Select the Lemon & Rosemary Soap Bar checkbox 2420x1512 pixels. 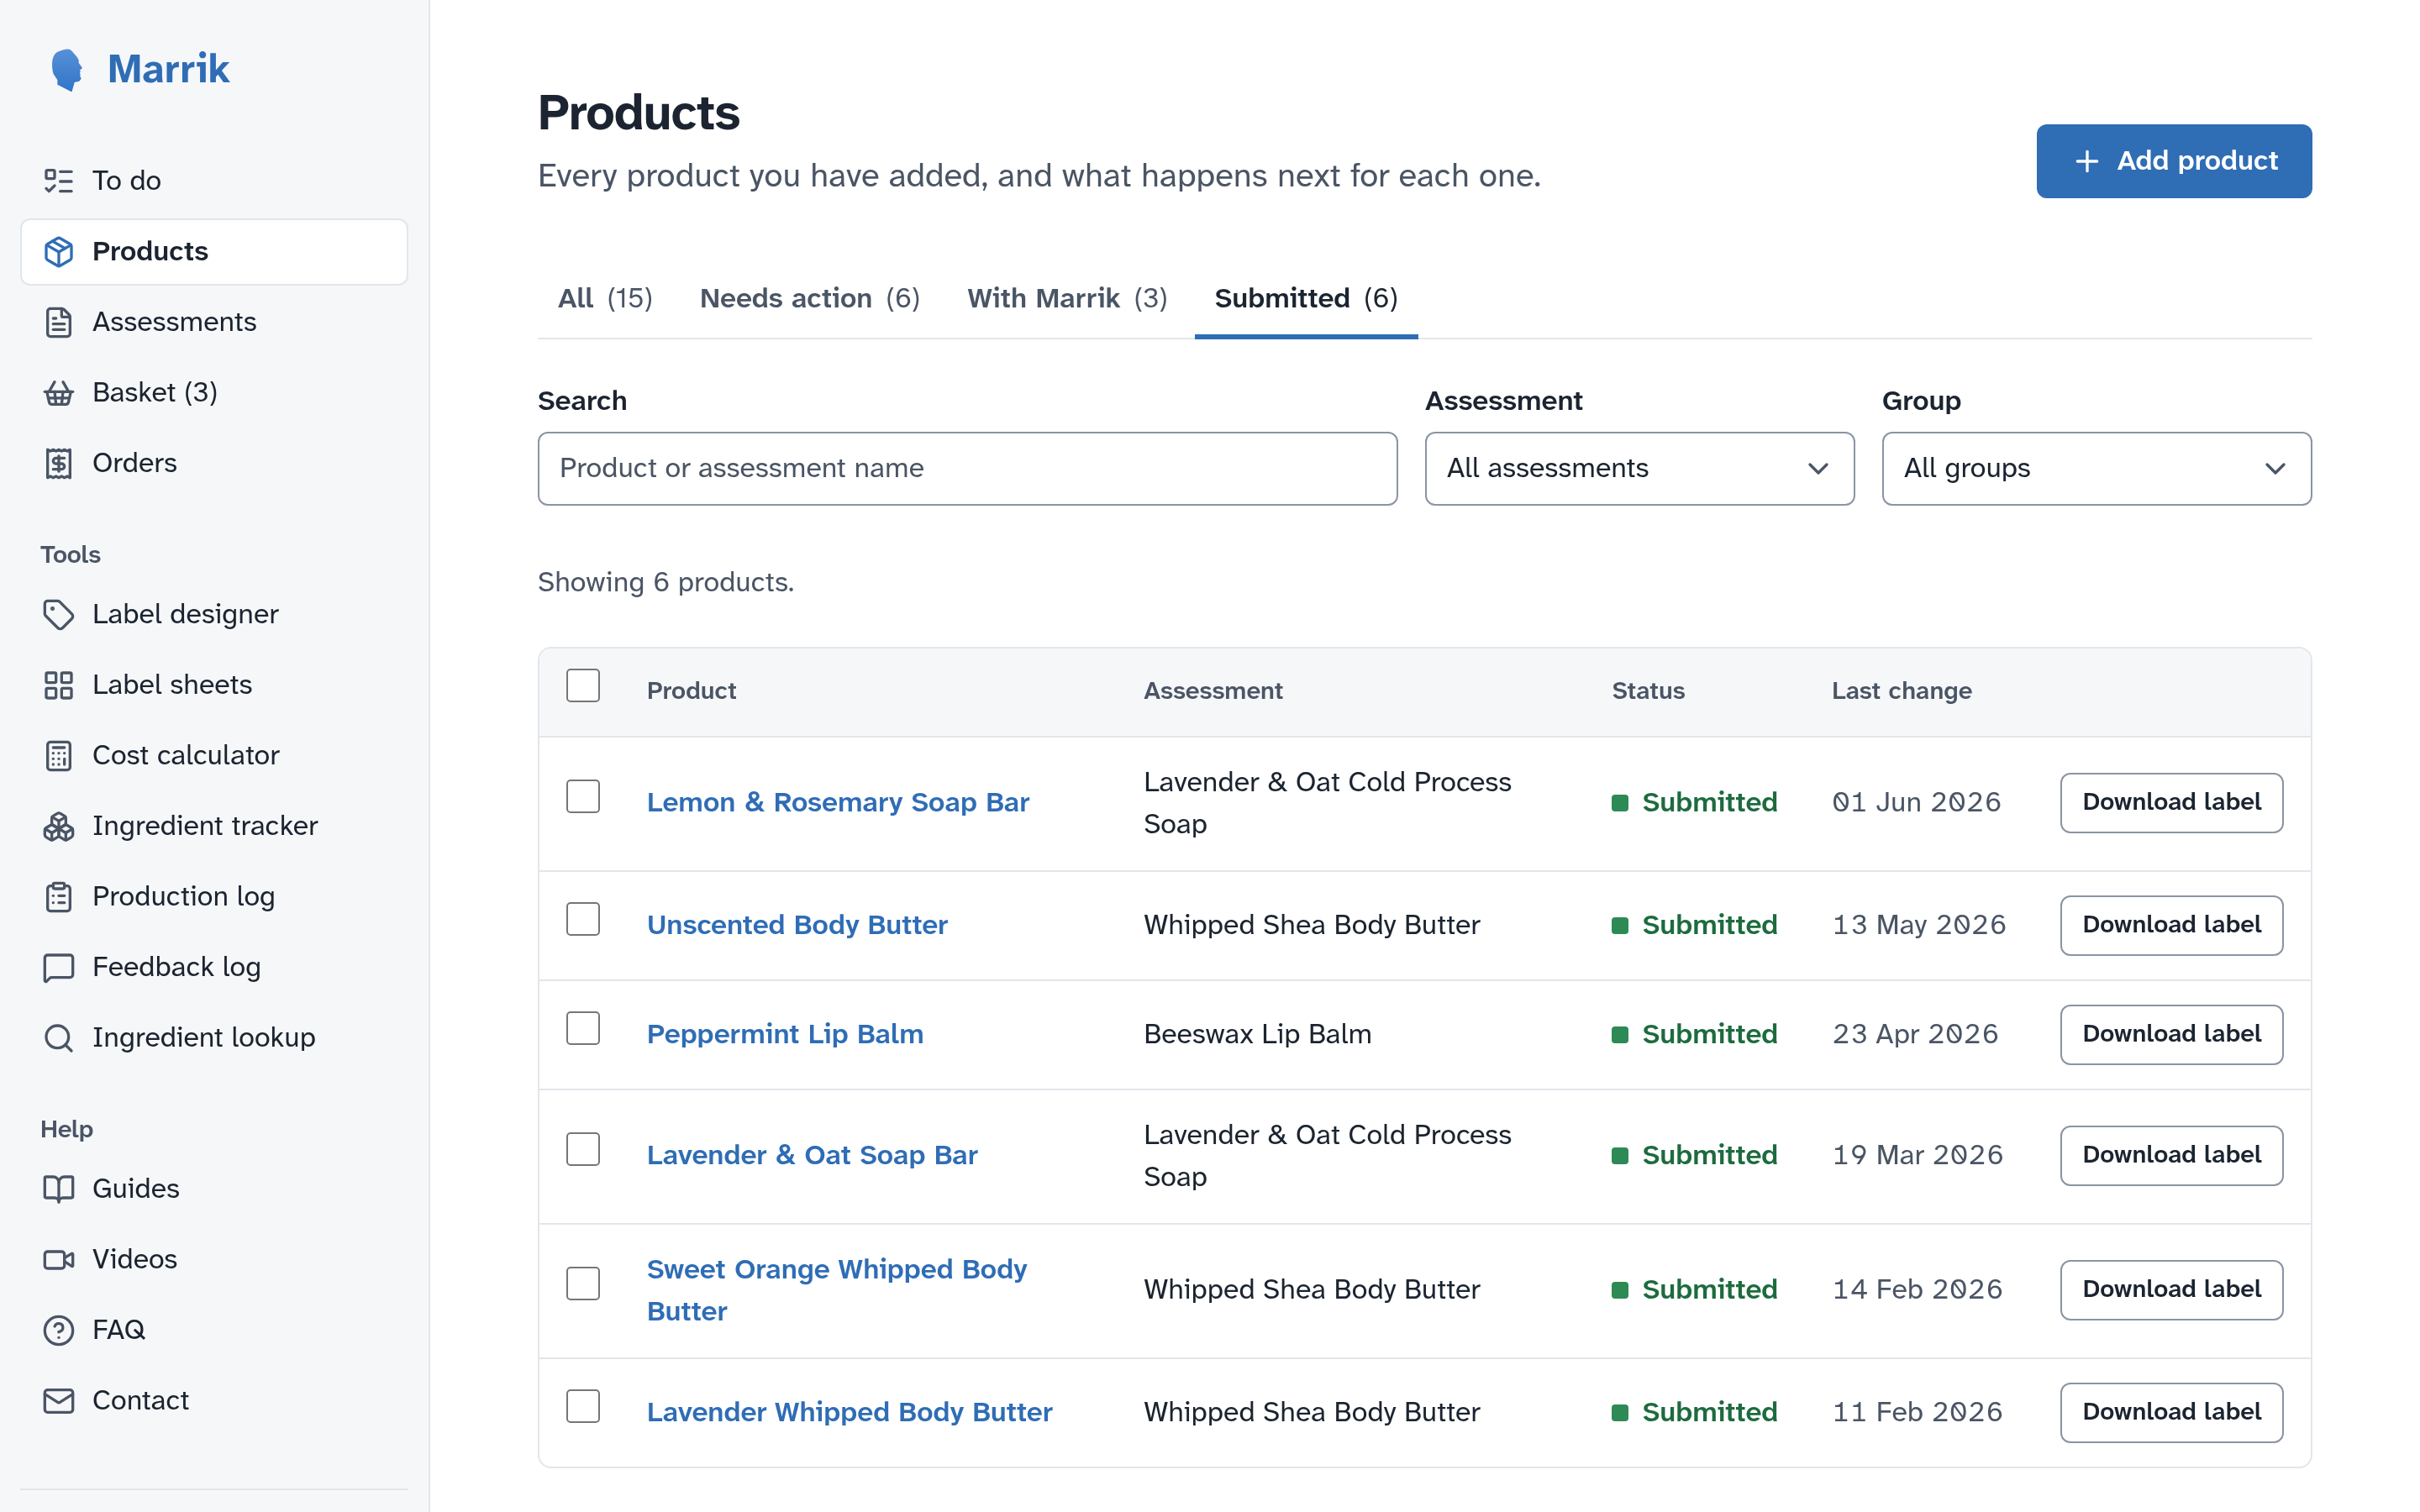[x=583, y=797]
